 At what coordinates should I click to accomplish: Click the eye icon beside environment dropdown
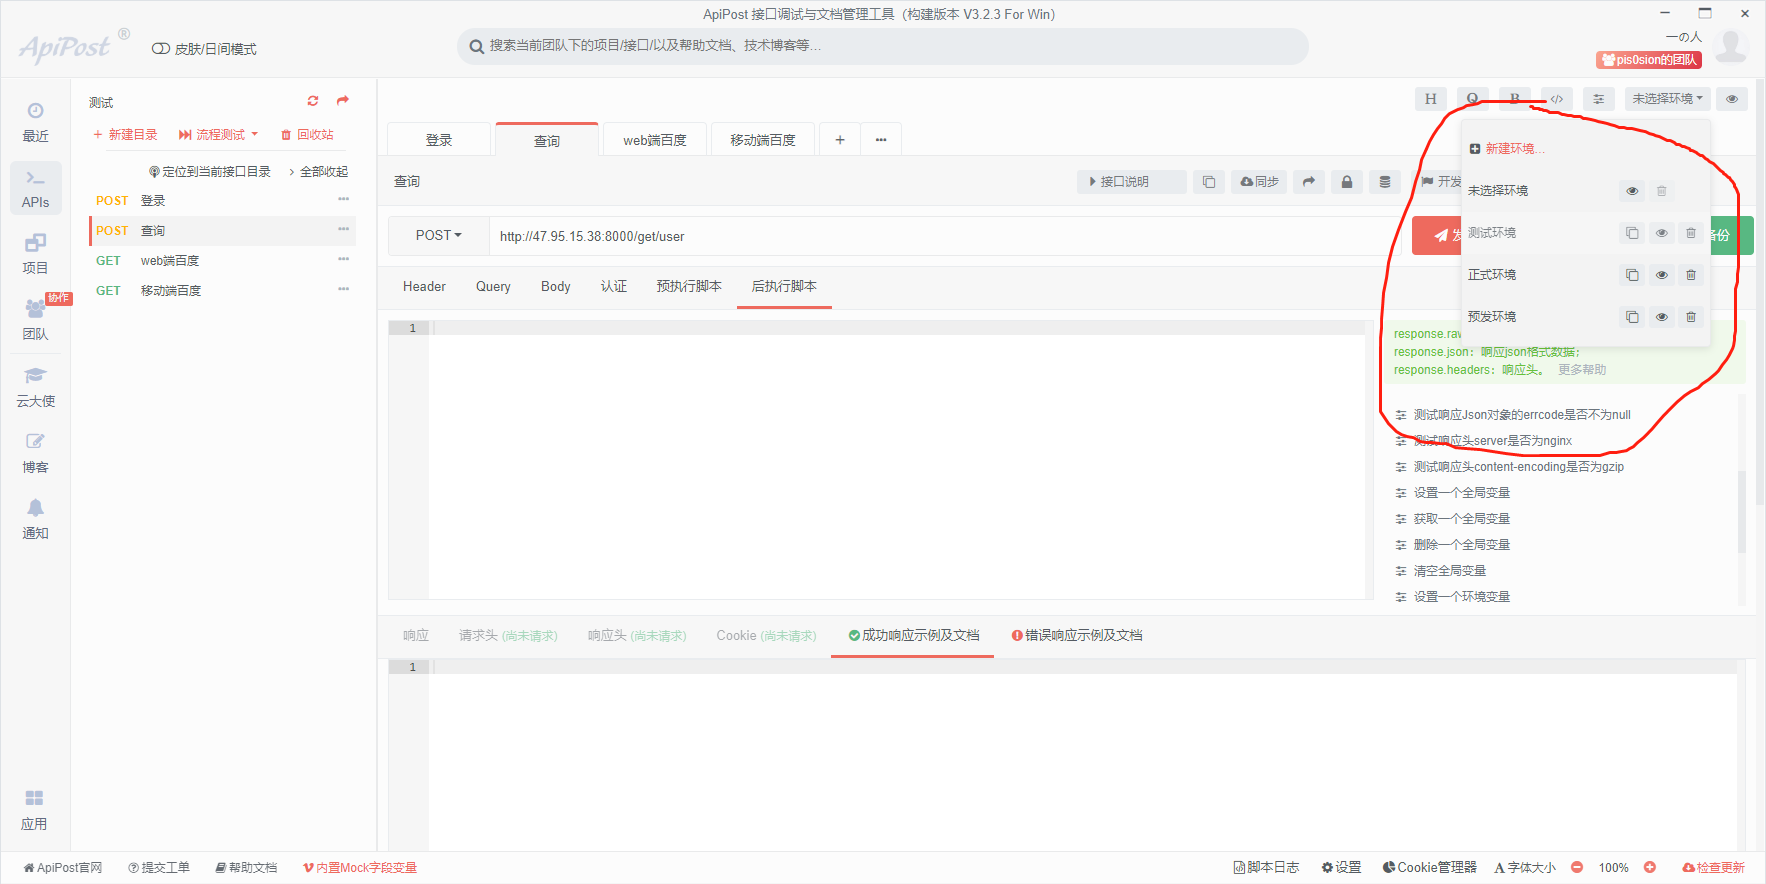point(1732,99)
